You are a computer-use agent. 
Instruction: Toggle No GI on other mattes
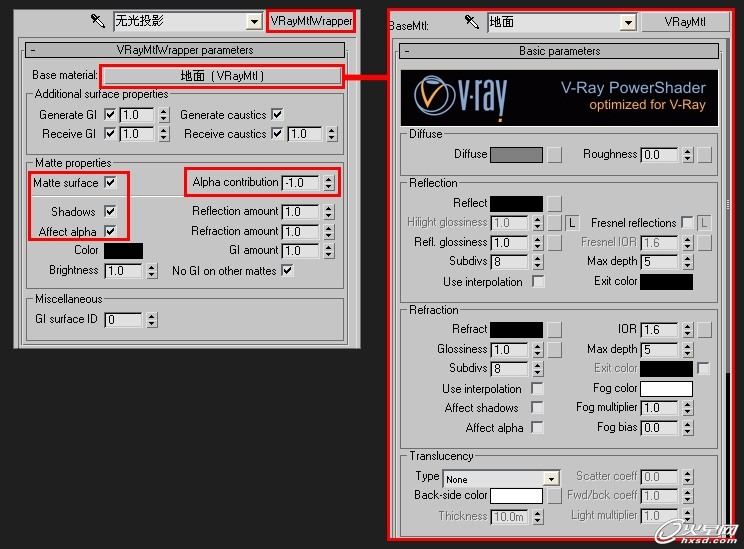coord(287,270)
